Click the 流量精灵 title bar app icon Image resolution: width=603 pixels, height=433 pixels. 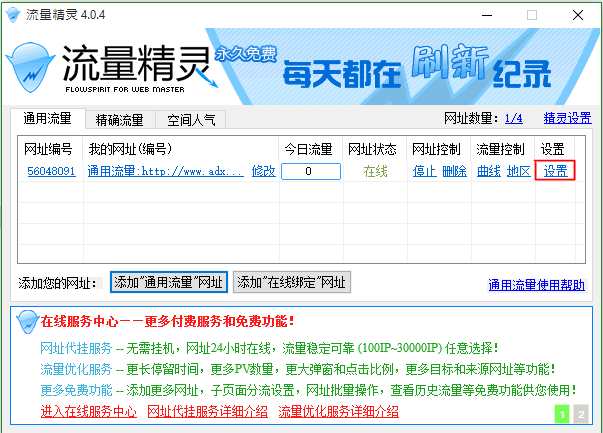pos(13,15)
